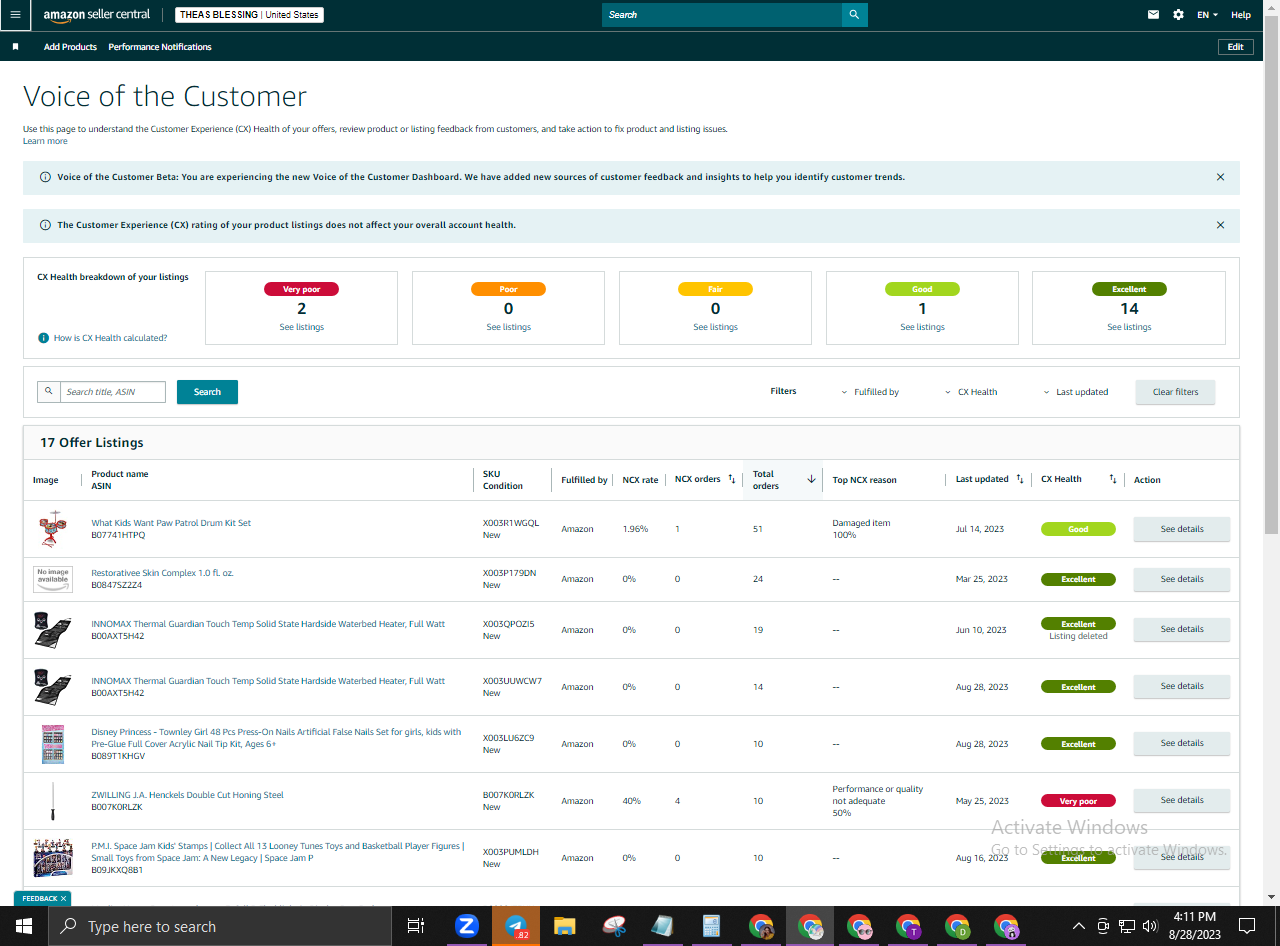Viewport: 1280px width, 946px height.
Task: Click the ASIN B0847SZ2Z4
Action: (x=117, y=585)
